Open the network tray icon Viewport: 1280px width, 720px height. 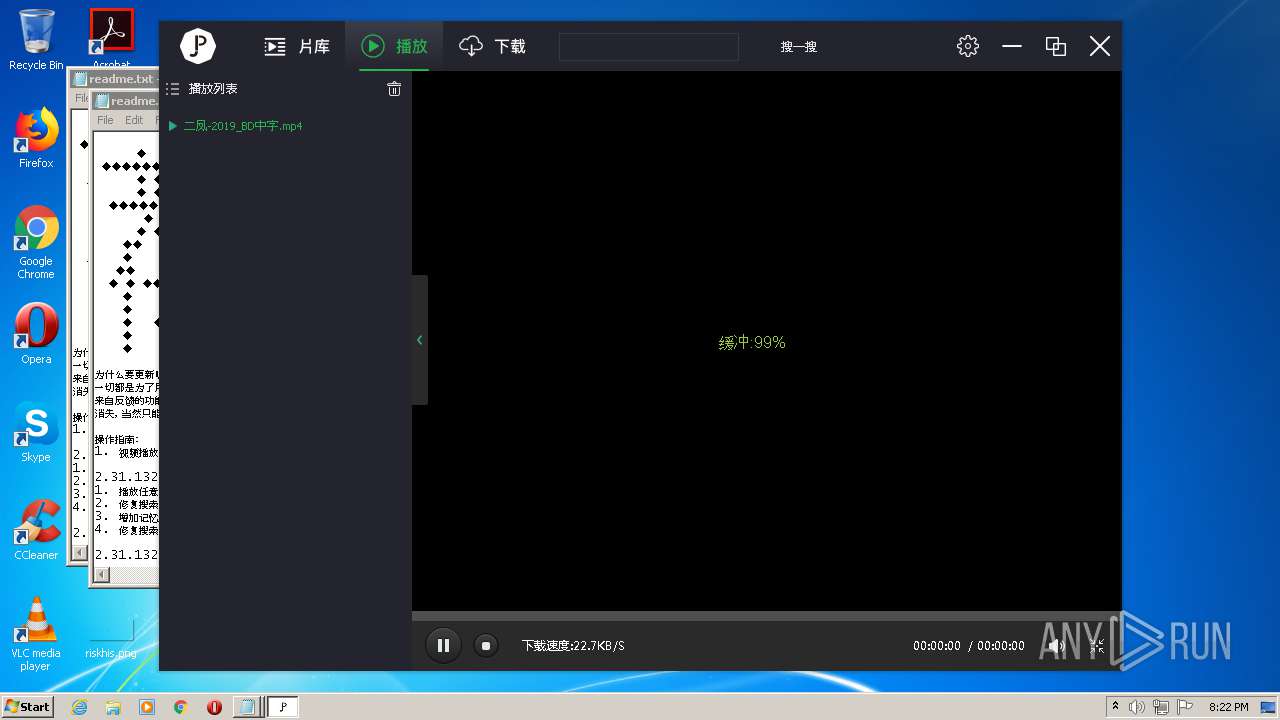[1161, 707]
